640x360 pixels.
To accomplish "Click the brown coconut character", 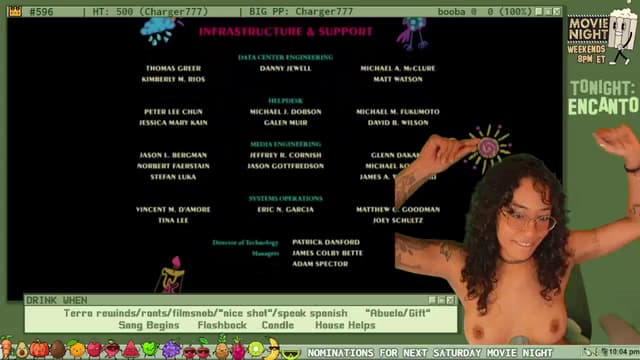I will click(x=58, y=349).
